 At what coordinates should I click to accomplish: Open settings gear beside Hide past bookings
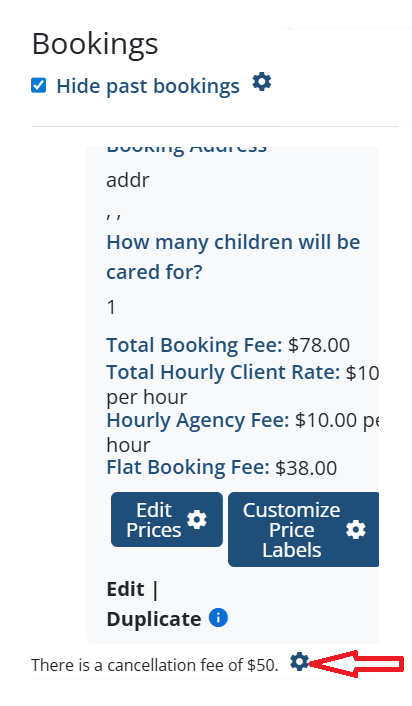coord(262,82)
